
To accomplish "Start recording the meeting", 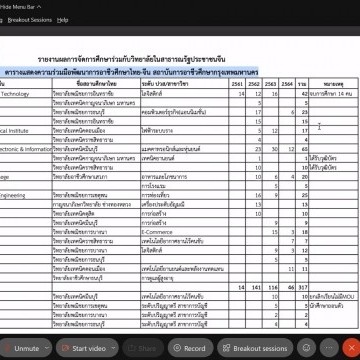I will point(190,348).
